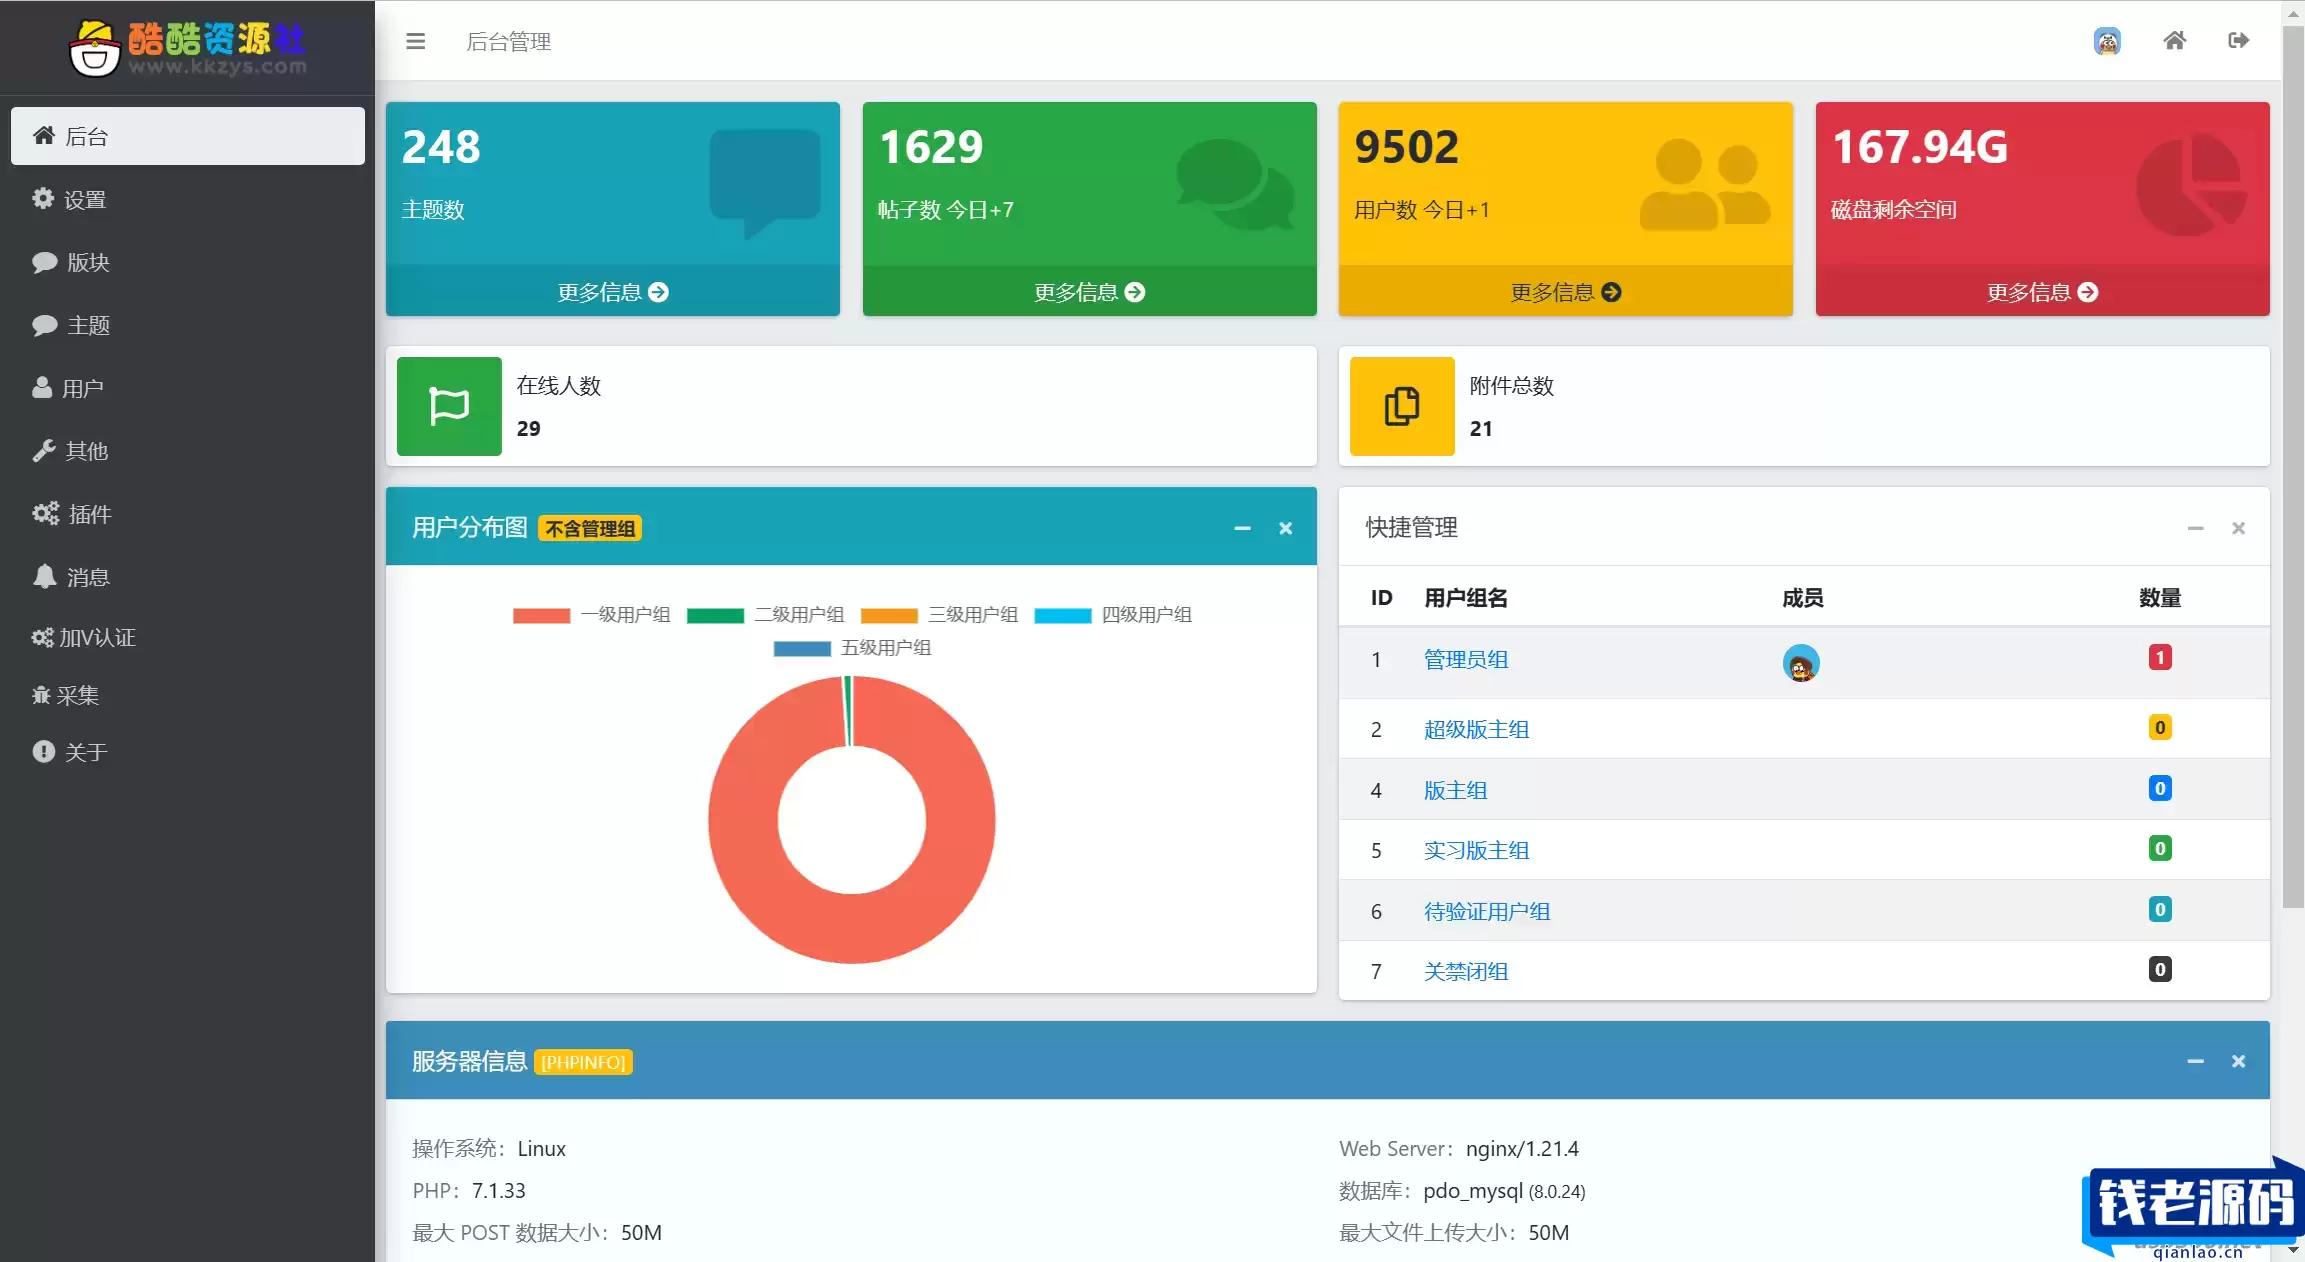
Task: Click 更多信息 on the 磁盘剩余空间 card
Action: click(2042, 292)
